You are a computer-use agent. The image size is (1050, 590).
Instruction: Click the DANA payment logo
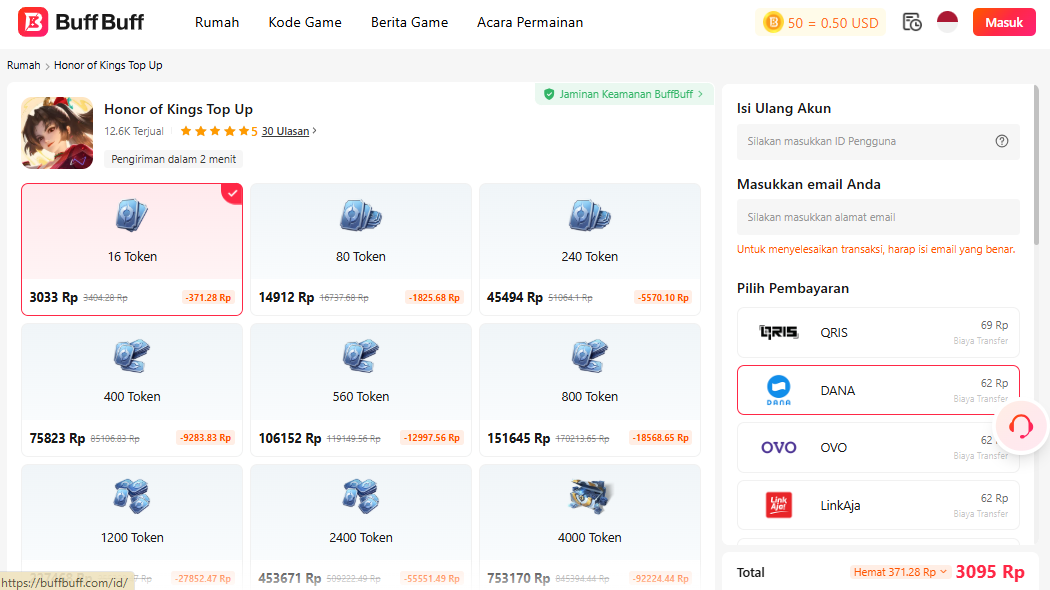(778, 389)
